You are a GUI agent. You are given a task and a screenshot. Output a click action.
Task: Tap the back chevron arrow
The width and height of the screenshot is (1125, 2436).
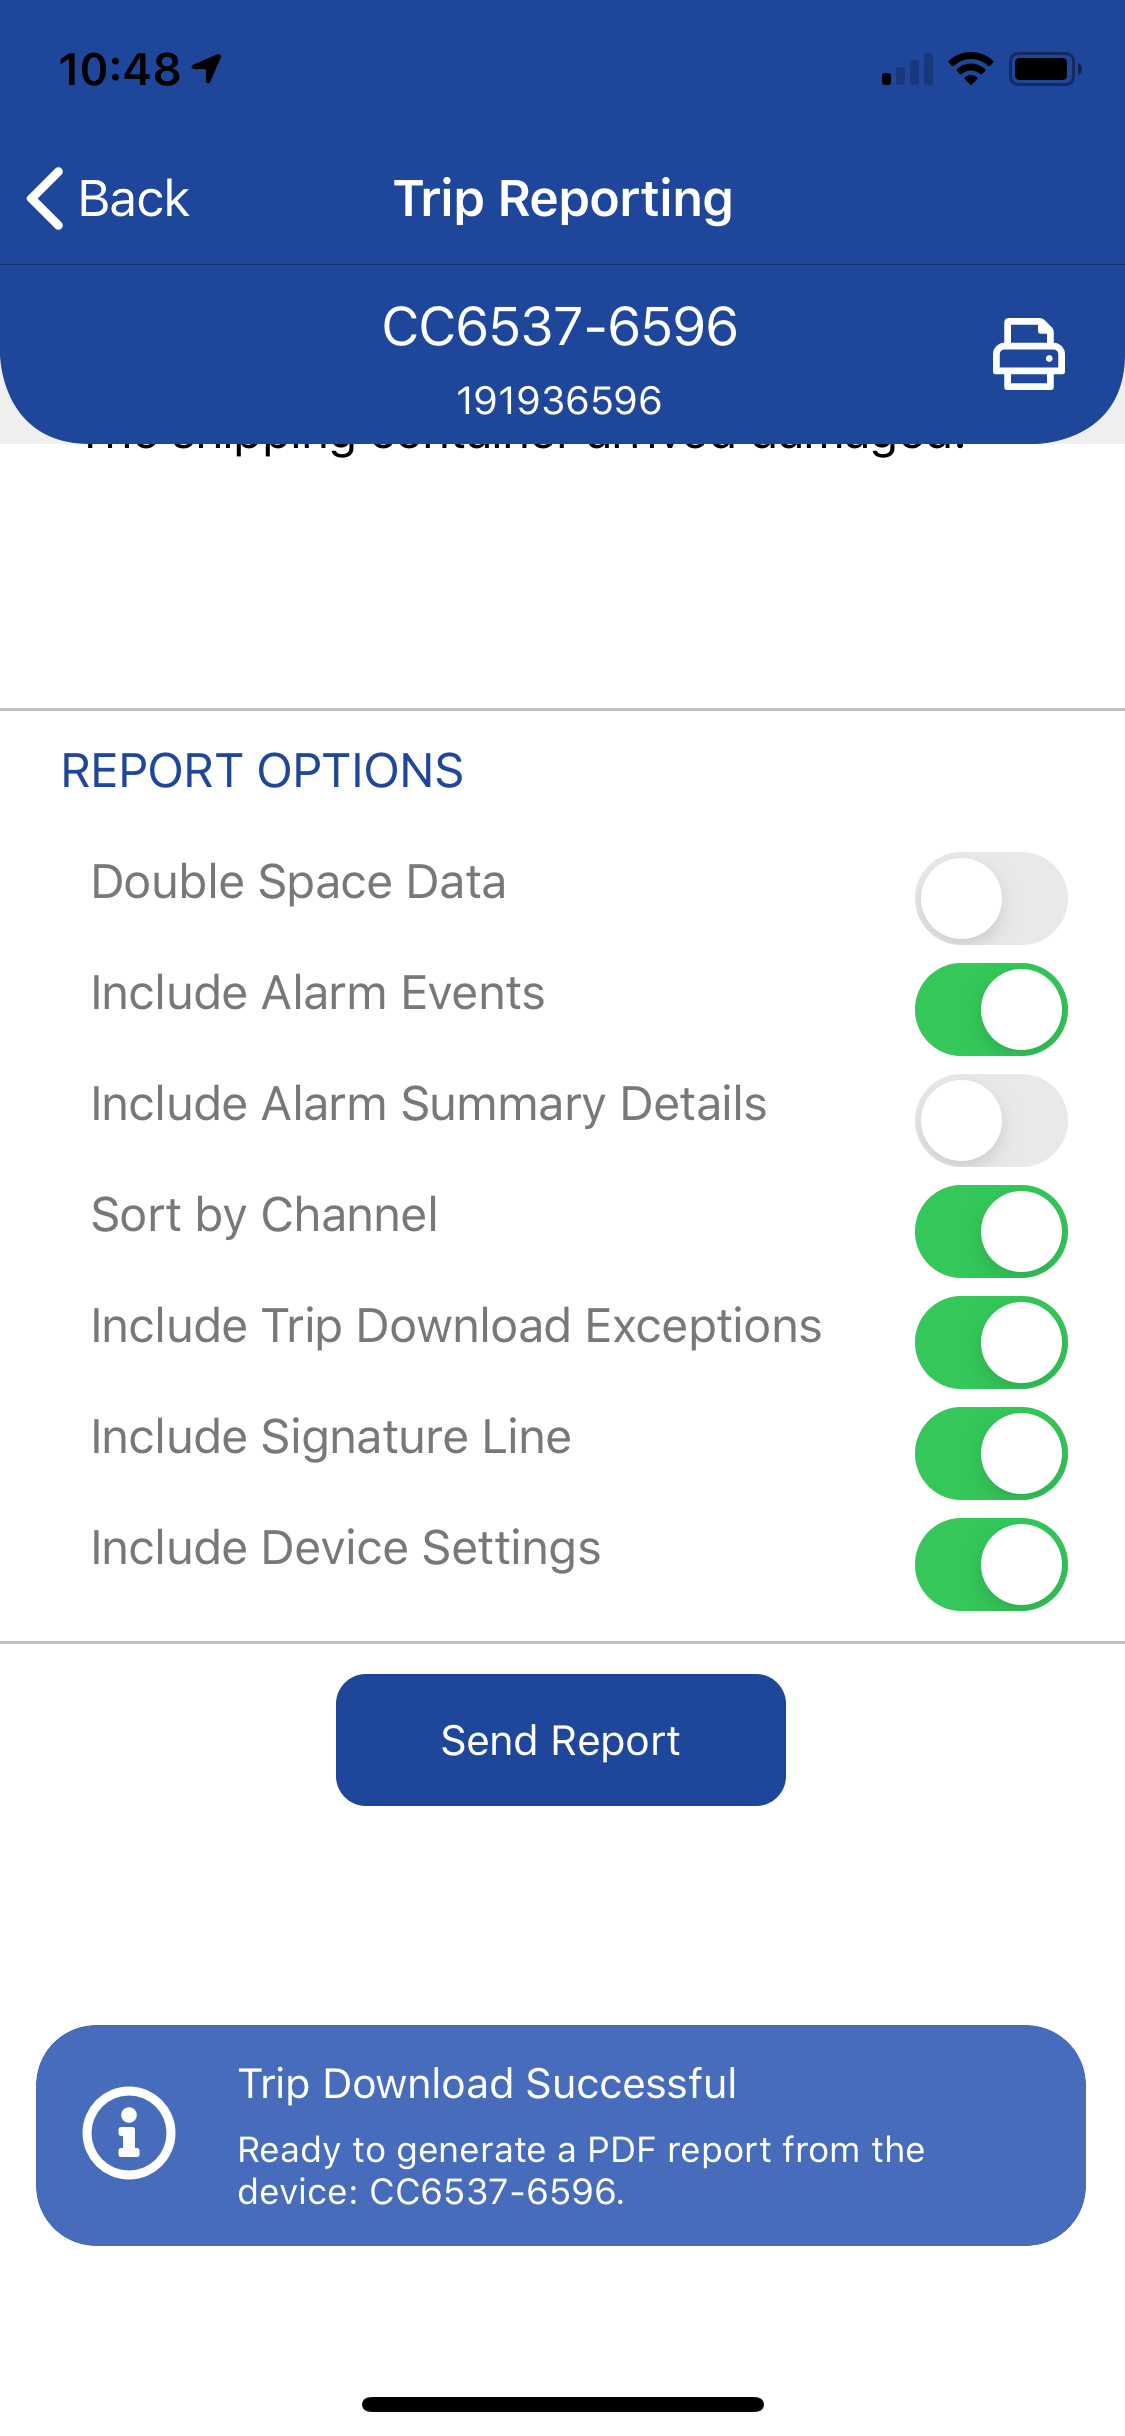[46, 198]
